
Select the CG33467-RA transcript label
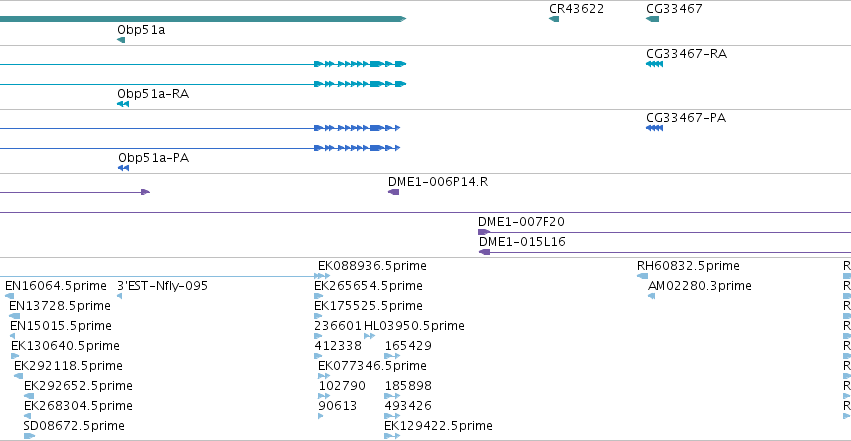pos(687,54)
